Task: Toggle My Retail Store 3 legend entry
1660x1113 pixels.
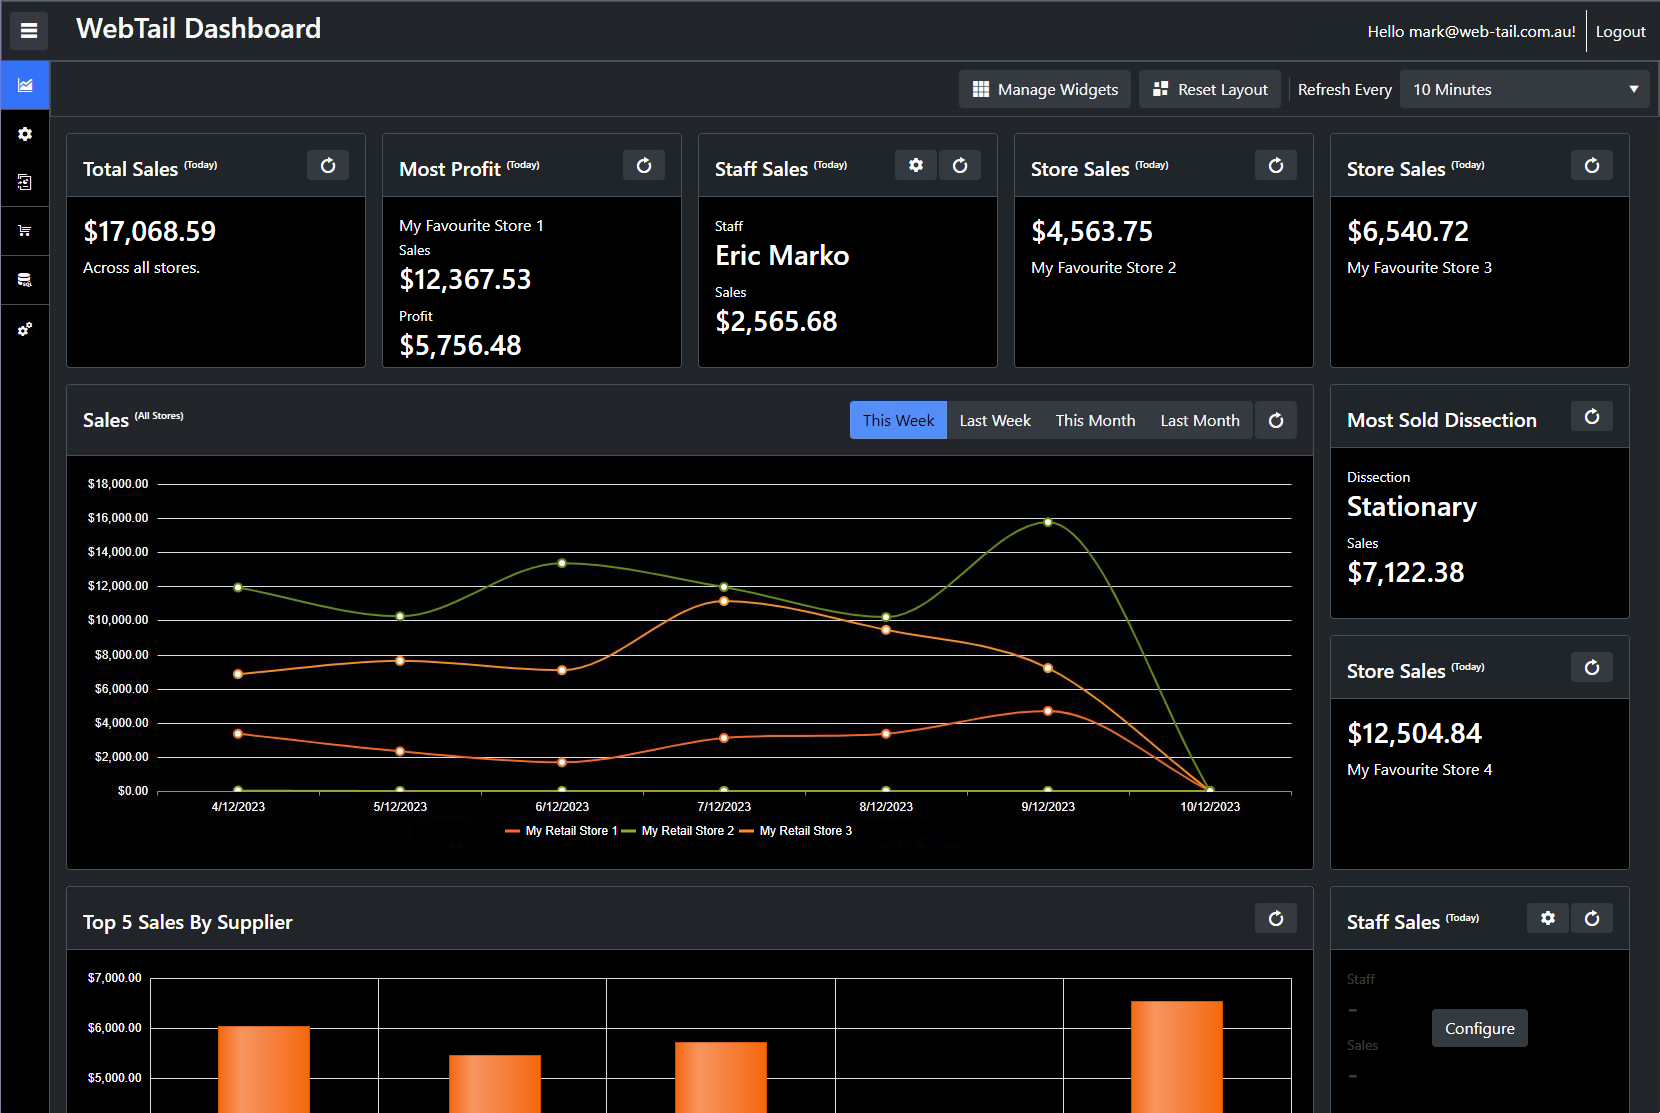Action: [x=796, y=831]
